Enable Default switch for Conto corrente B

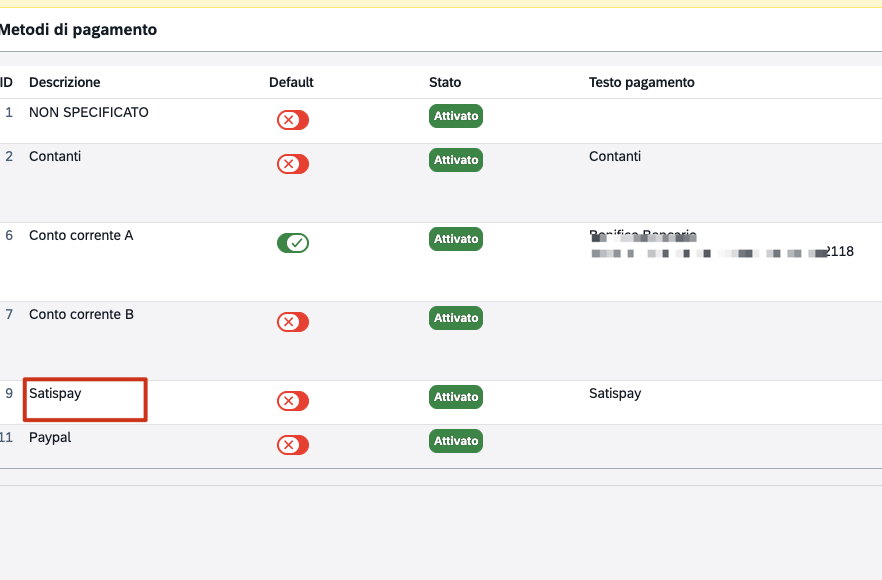[292, 322]
